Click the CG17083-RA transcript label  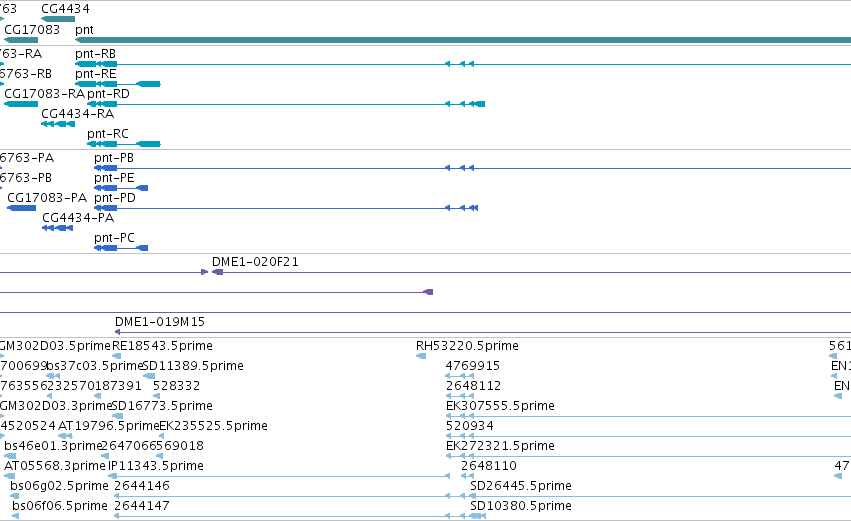pyautogui.click(x=45, y=94)
